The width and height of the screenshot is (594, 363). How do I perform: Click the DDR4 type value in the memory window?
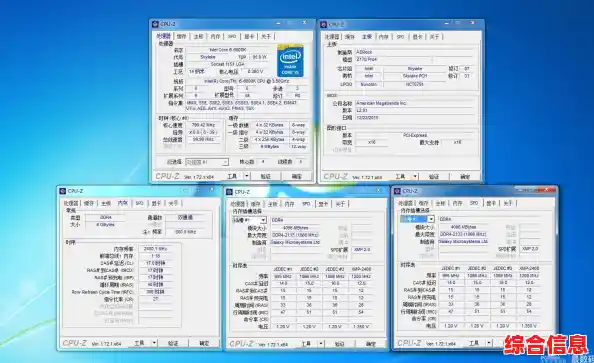pos(106,217)
